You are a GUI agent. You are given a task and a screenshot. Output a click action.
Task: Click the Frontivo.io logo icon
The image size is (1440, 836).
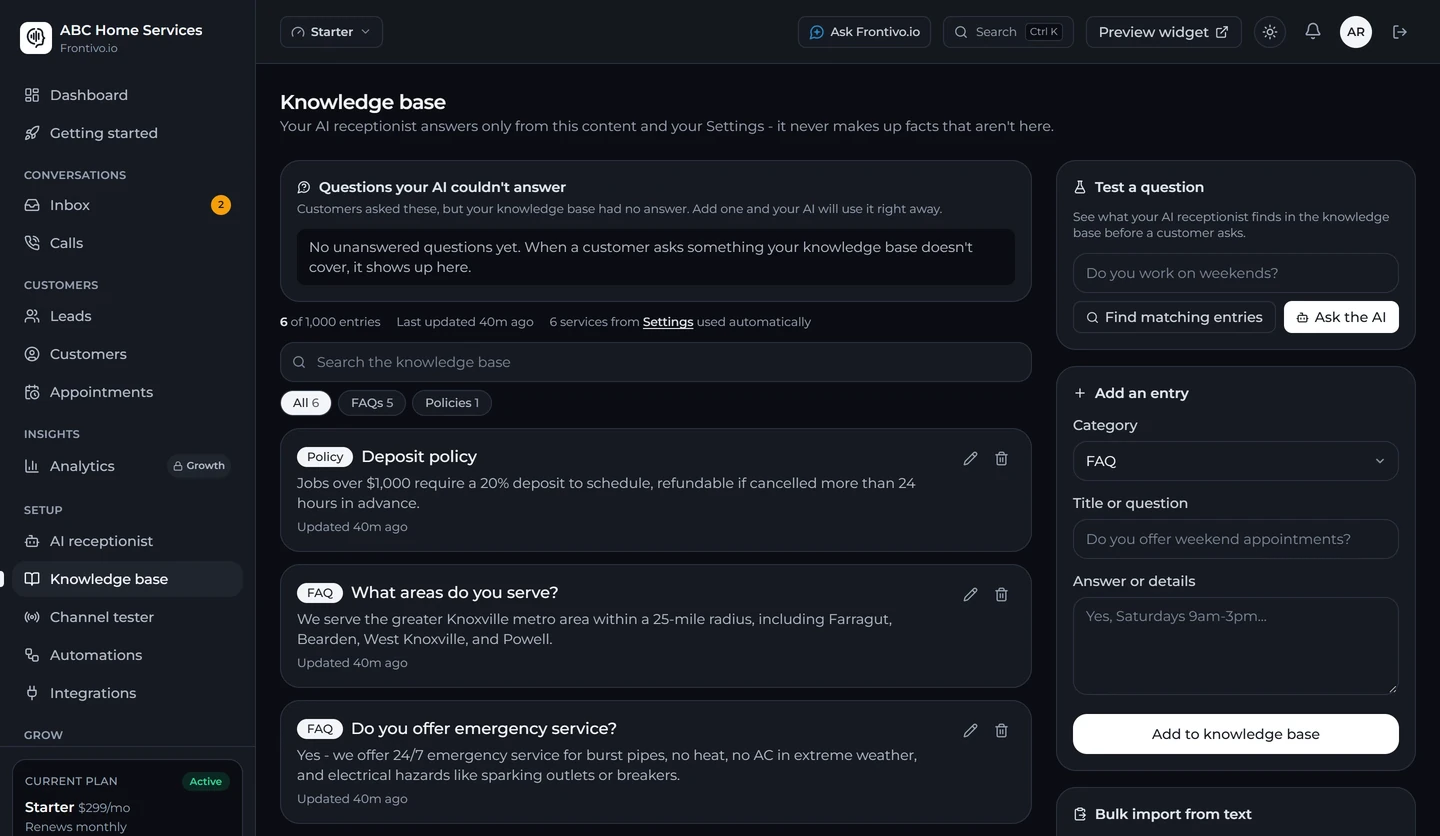point(36,38)
